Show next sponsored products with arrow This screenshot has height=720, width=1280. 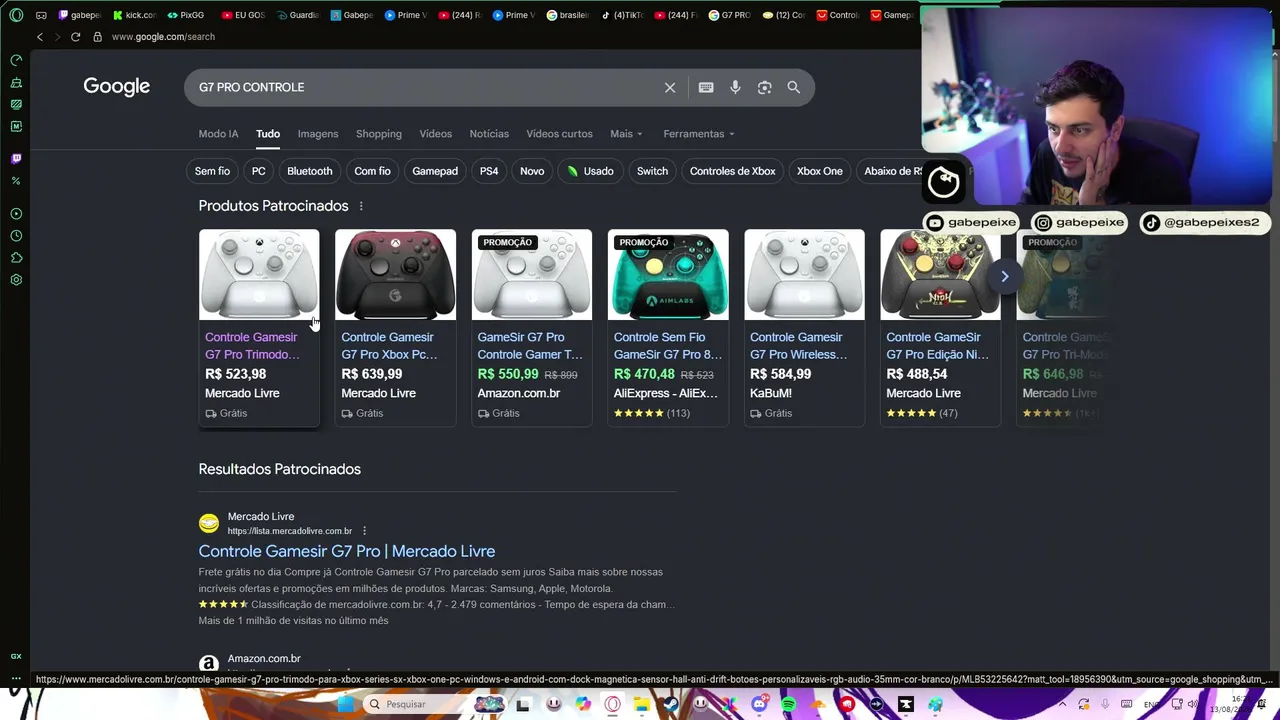point(1004,276)
